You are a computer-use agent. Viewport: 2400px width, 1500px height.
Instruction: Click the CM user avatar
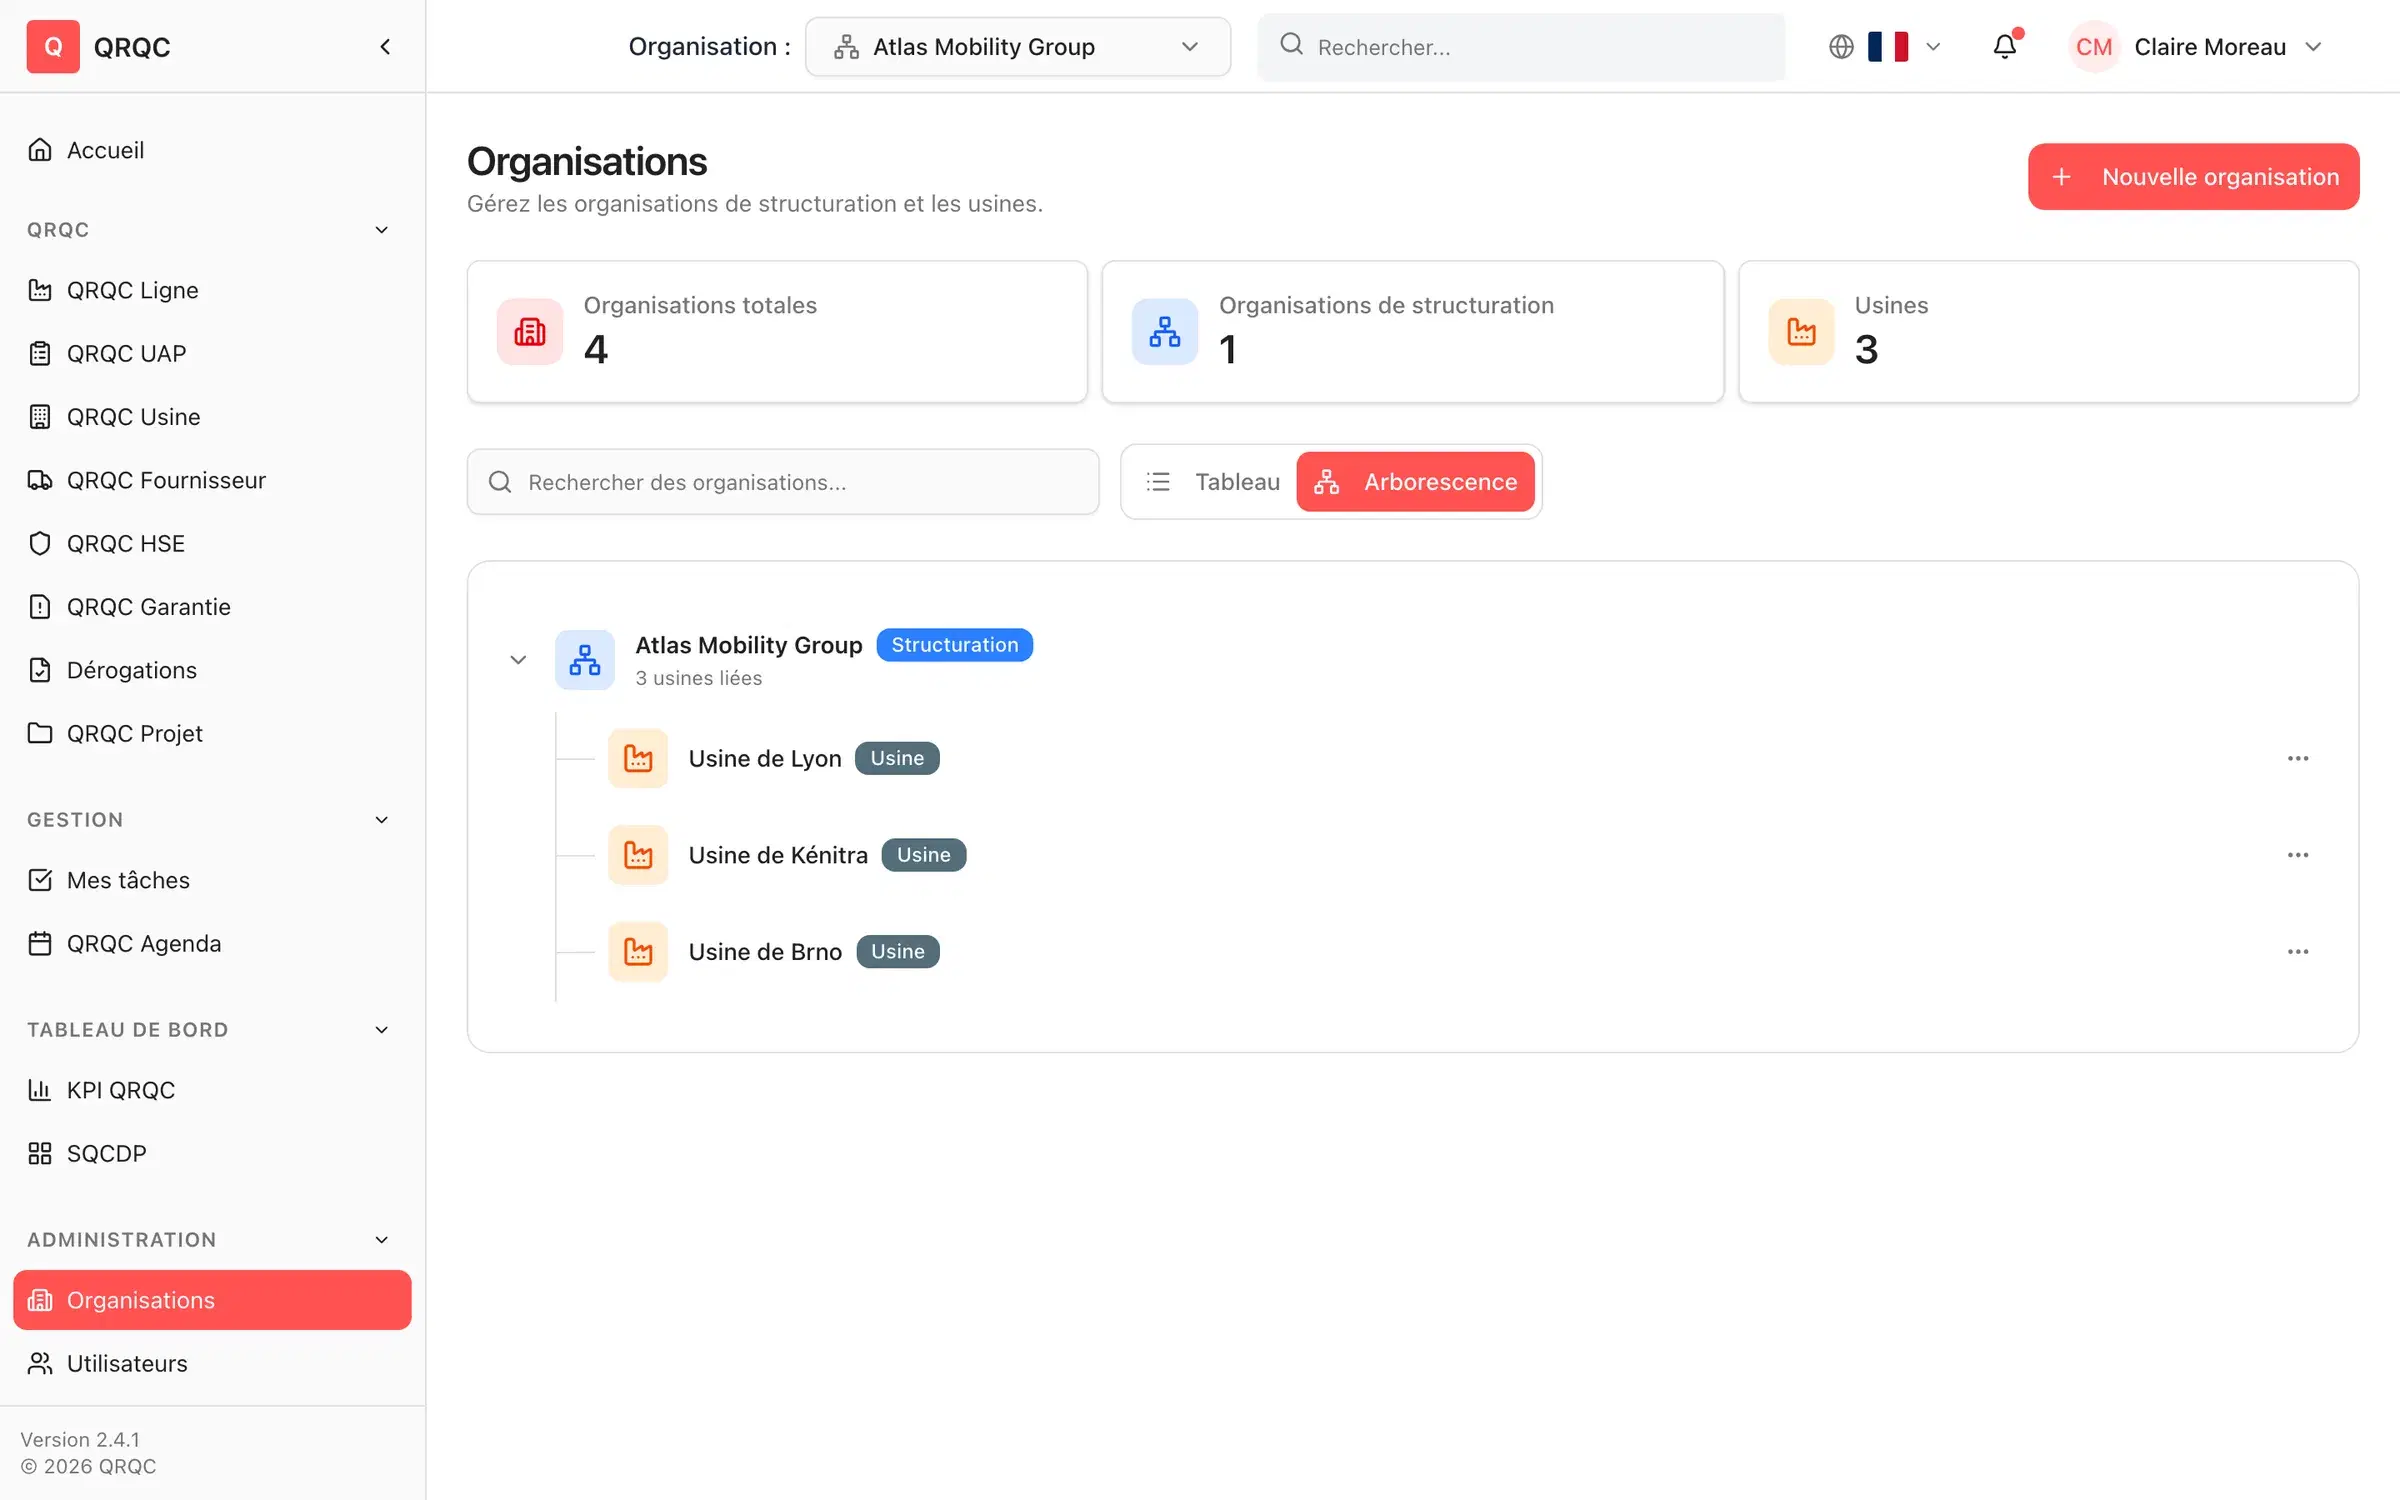coord(2094,47)
